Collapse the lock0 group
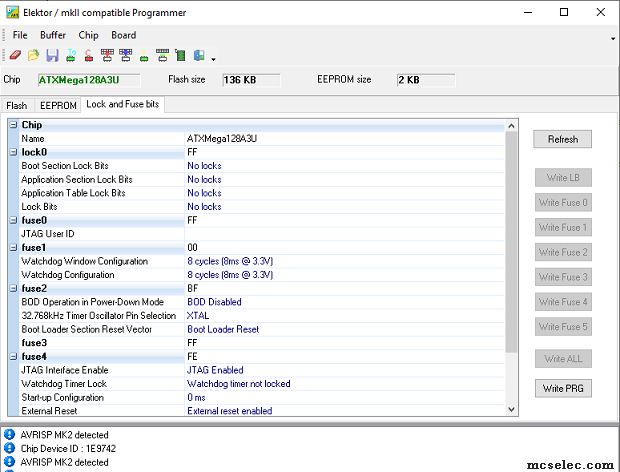This screenshot has width=620, height=472. (x=13, y=152)
